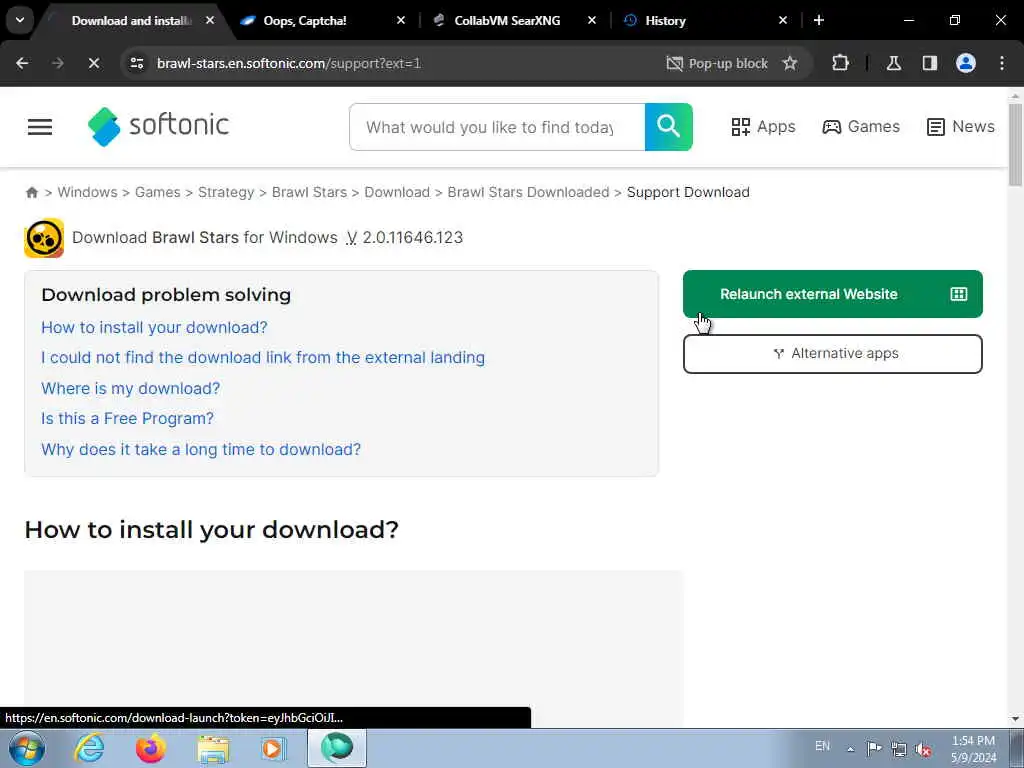Close the Oops, Captcha! tab
The height and width of the screenshot is (768, 1024).
pyautogui.click(x=401, y=20)
